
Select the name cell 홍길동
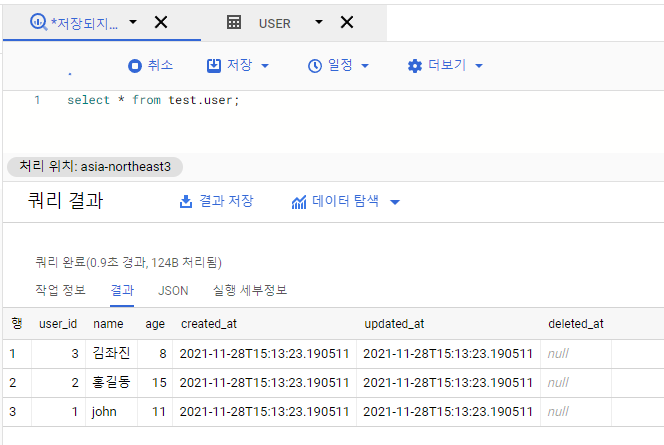[111, 382]
